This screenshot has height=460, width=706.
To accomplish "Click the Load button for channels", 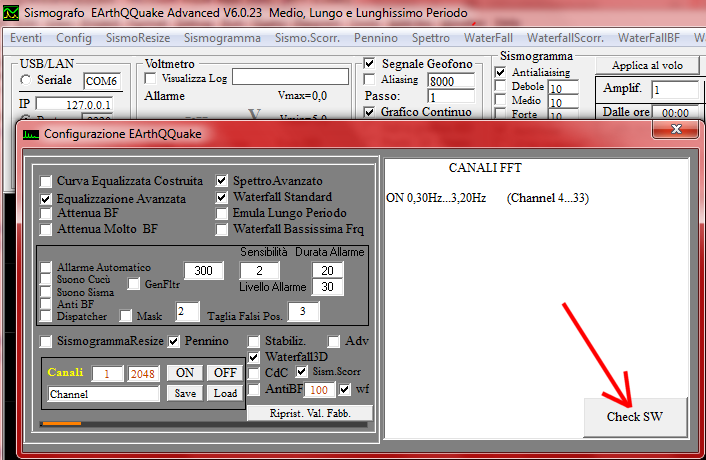I will 224,394.
